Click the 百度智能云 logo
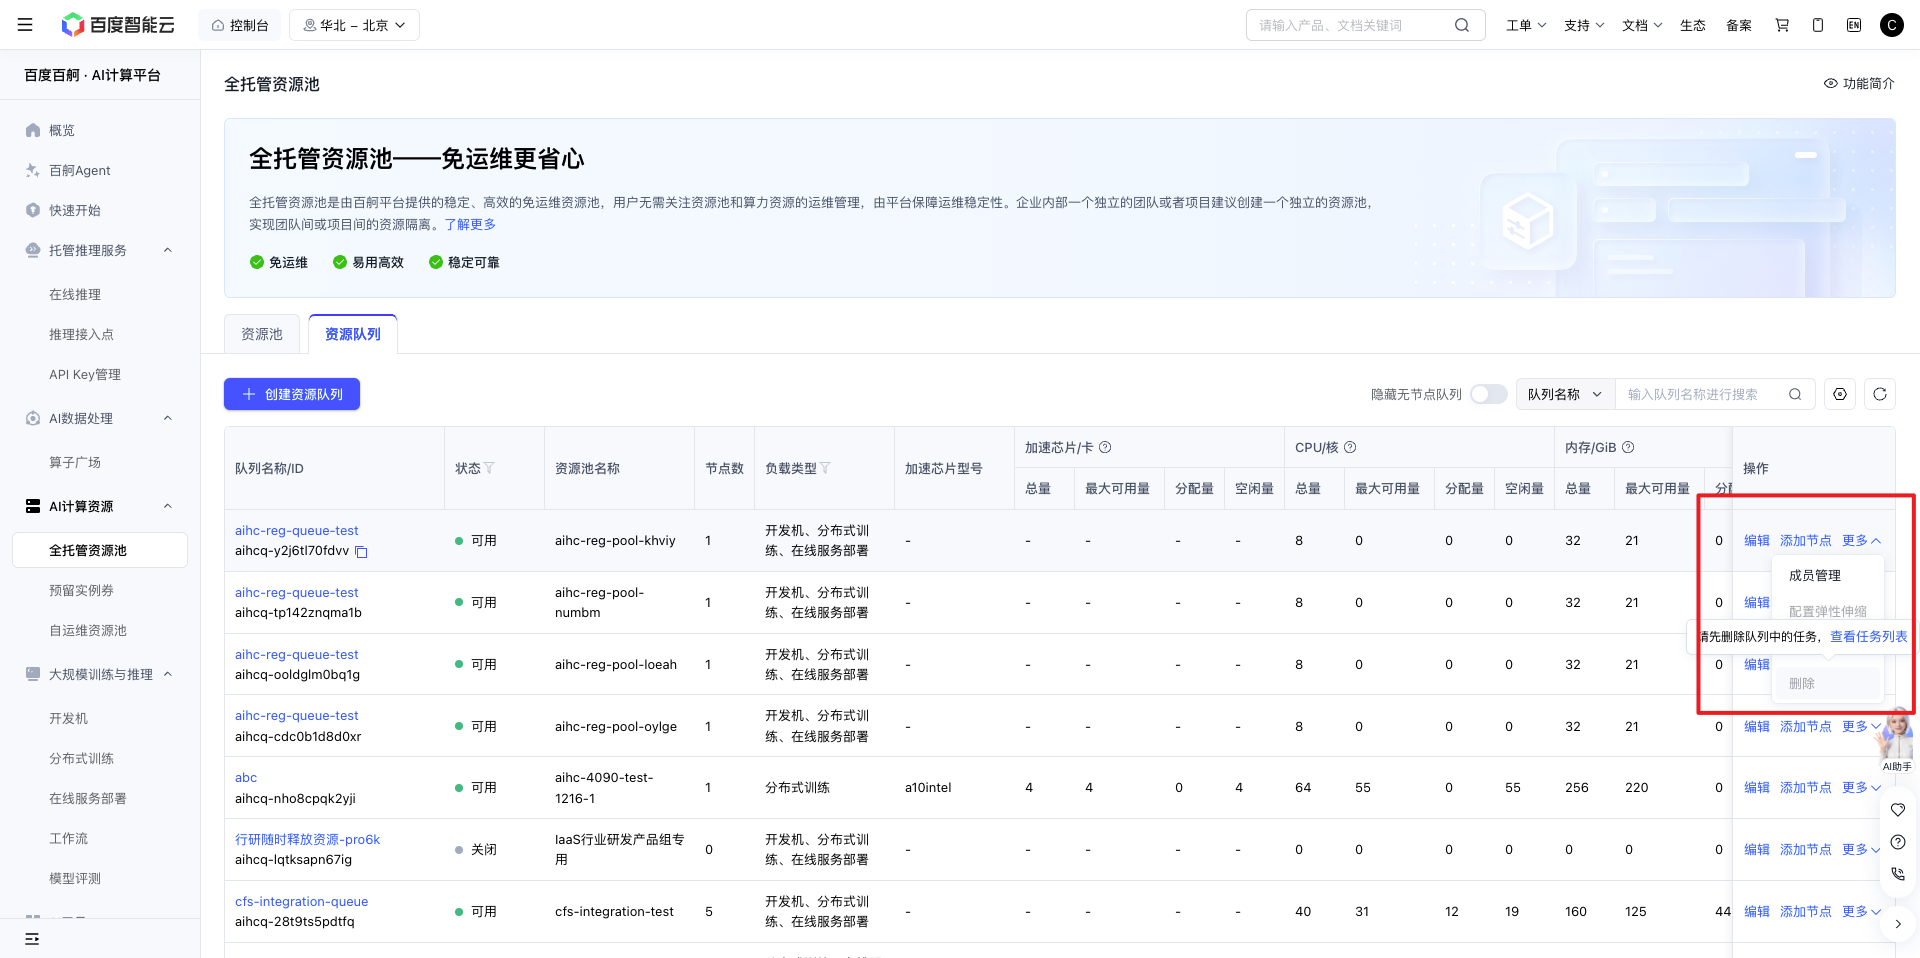Image resolution: width=1920 pixels, height=958 pixels. tap(118, 25)
